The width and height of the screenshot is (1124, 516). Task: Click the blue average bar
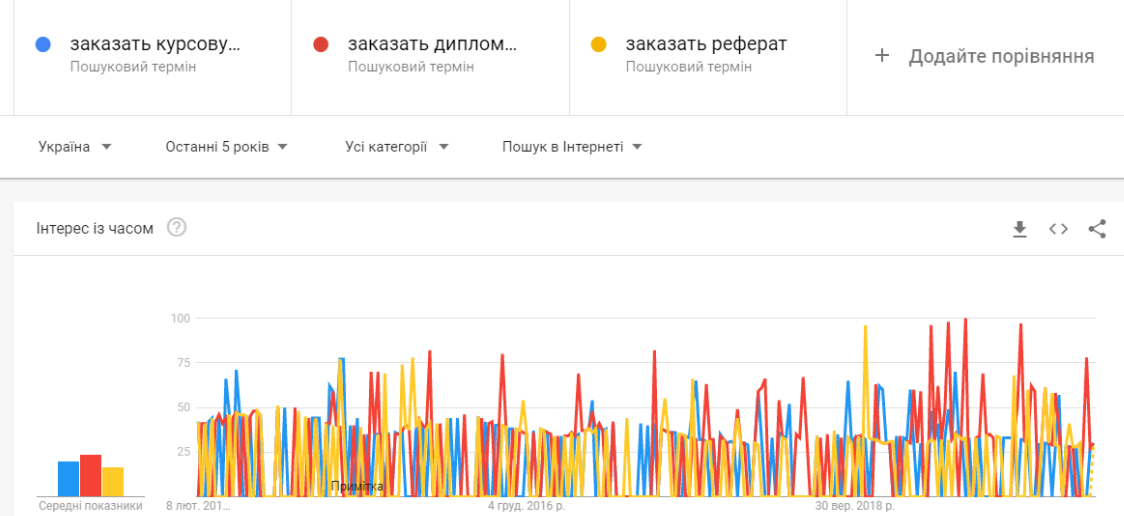coord(69,479)
